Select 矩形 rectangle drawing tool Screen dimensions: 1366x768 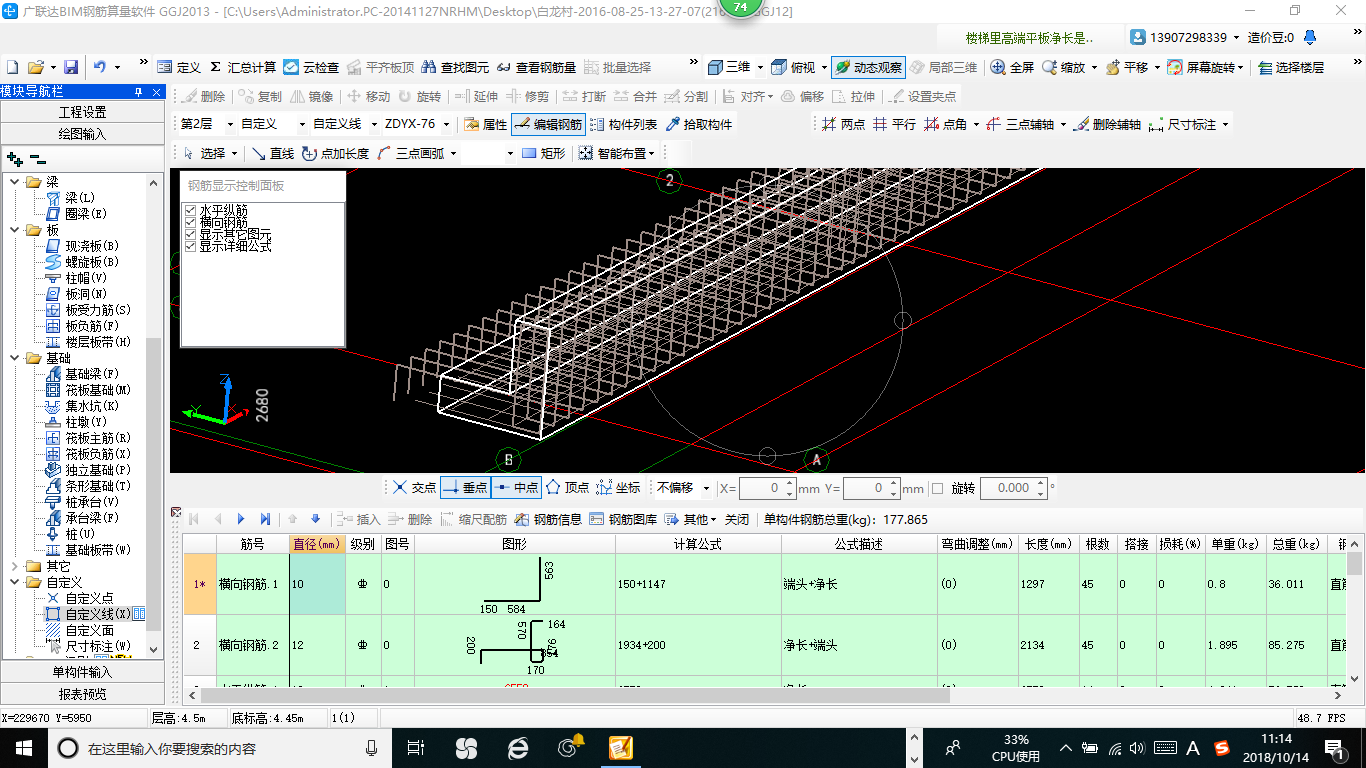544,153
